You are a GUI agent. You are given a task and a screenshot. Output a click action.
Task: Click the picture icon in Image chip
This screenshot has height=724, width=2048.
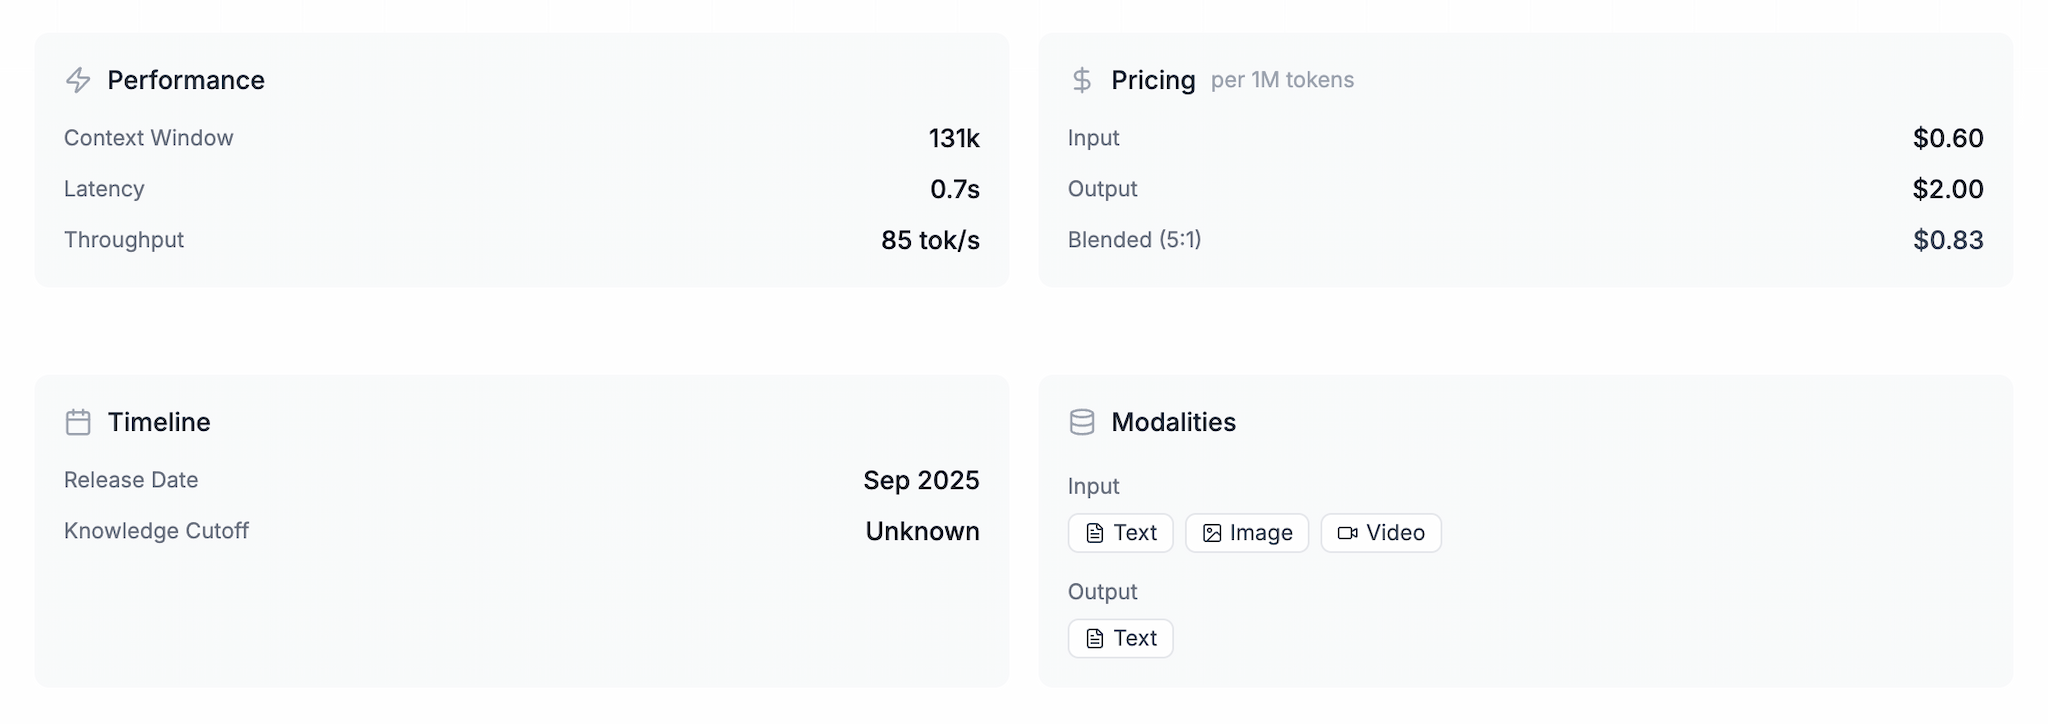pos(1212,533)
